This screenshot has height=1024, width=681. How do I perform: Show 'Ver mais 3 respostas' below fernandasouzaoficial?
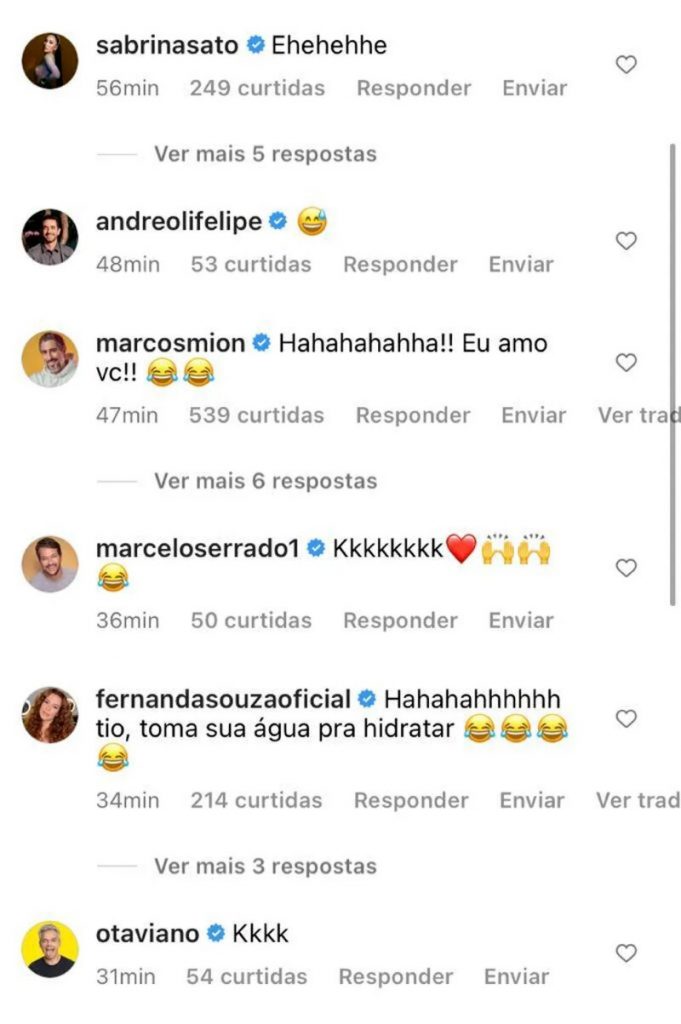tap(264, 866)
